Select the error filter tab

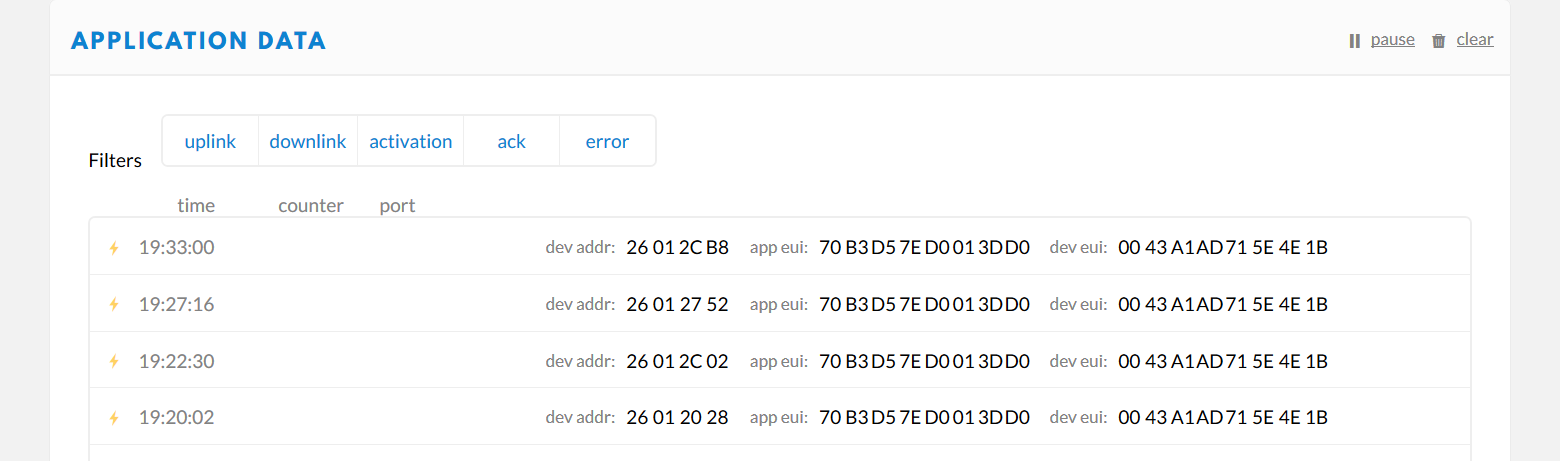[x=607, y=141]
